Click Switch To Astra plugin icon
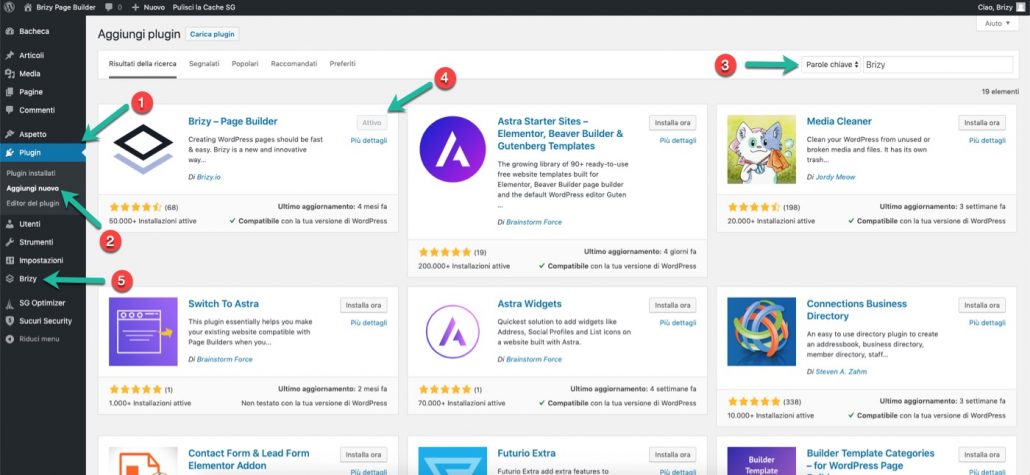This screenshot has width=1030, height=475. pyautogui.click(x=143, y=332)
